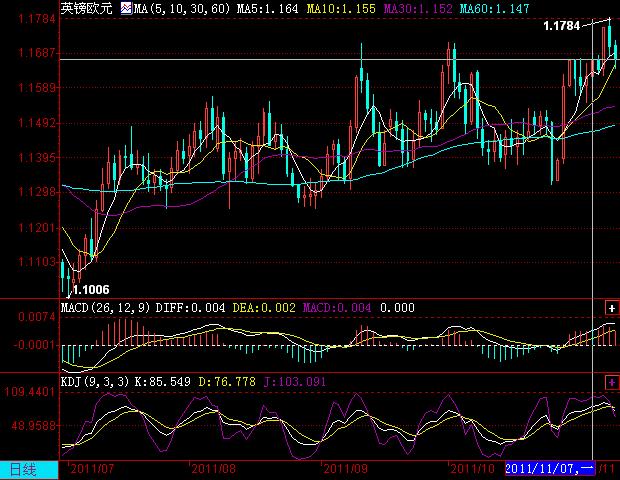
Task: Click the 1.1006 low price annotation
Action: click(x=91, y=290)
